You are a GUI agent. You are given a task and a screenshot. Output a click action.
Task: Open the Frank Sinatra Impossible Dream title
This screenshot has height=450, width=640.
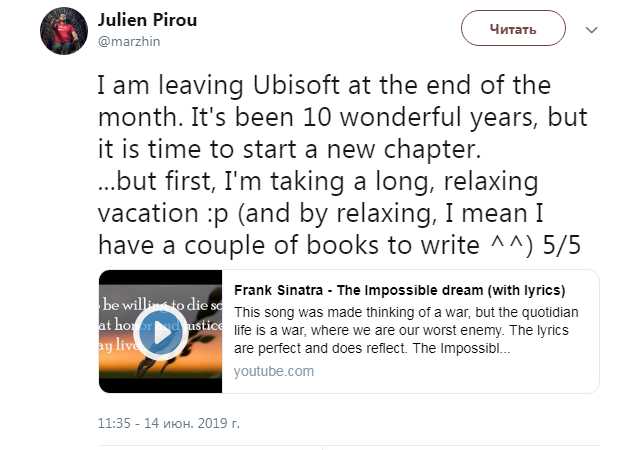click(x=399, y=291)
